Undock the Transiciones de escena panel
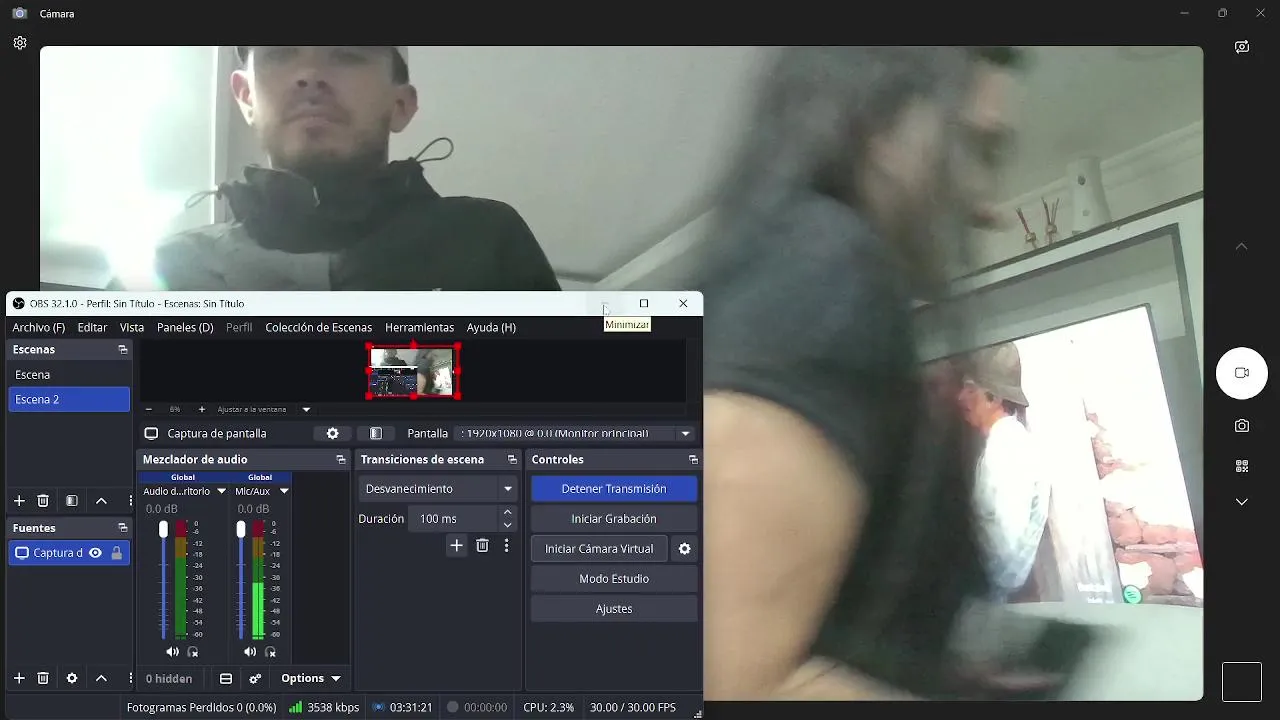 512,460
